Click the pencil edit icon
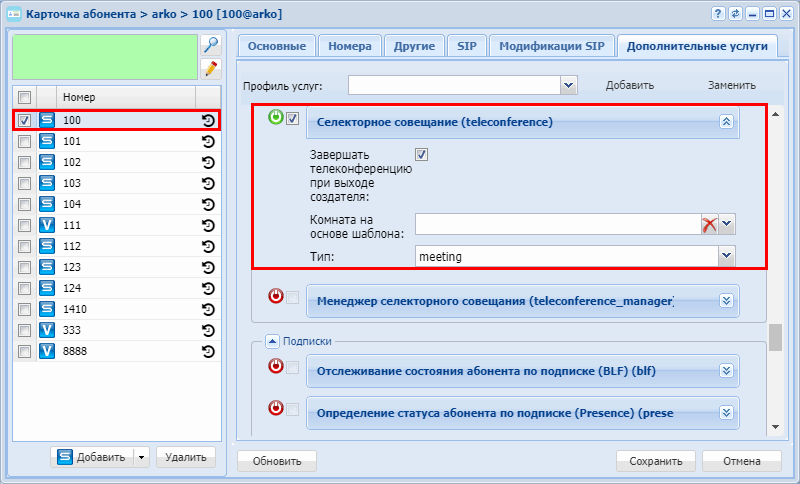 click(x=211, y=68)
